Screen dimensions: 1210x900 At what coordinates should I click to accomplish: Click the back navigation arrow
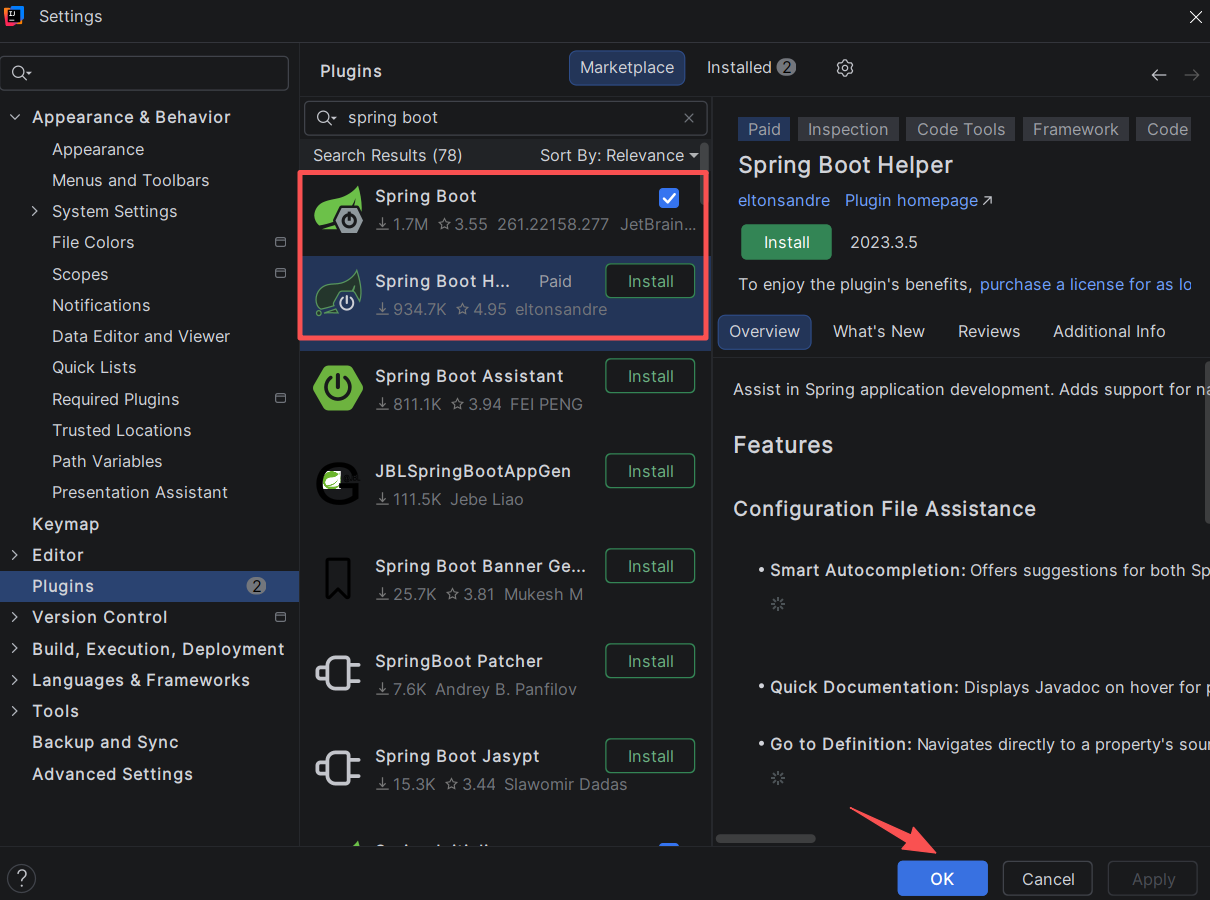pyautogui.click(x=1159, y=75)
